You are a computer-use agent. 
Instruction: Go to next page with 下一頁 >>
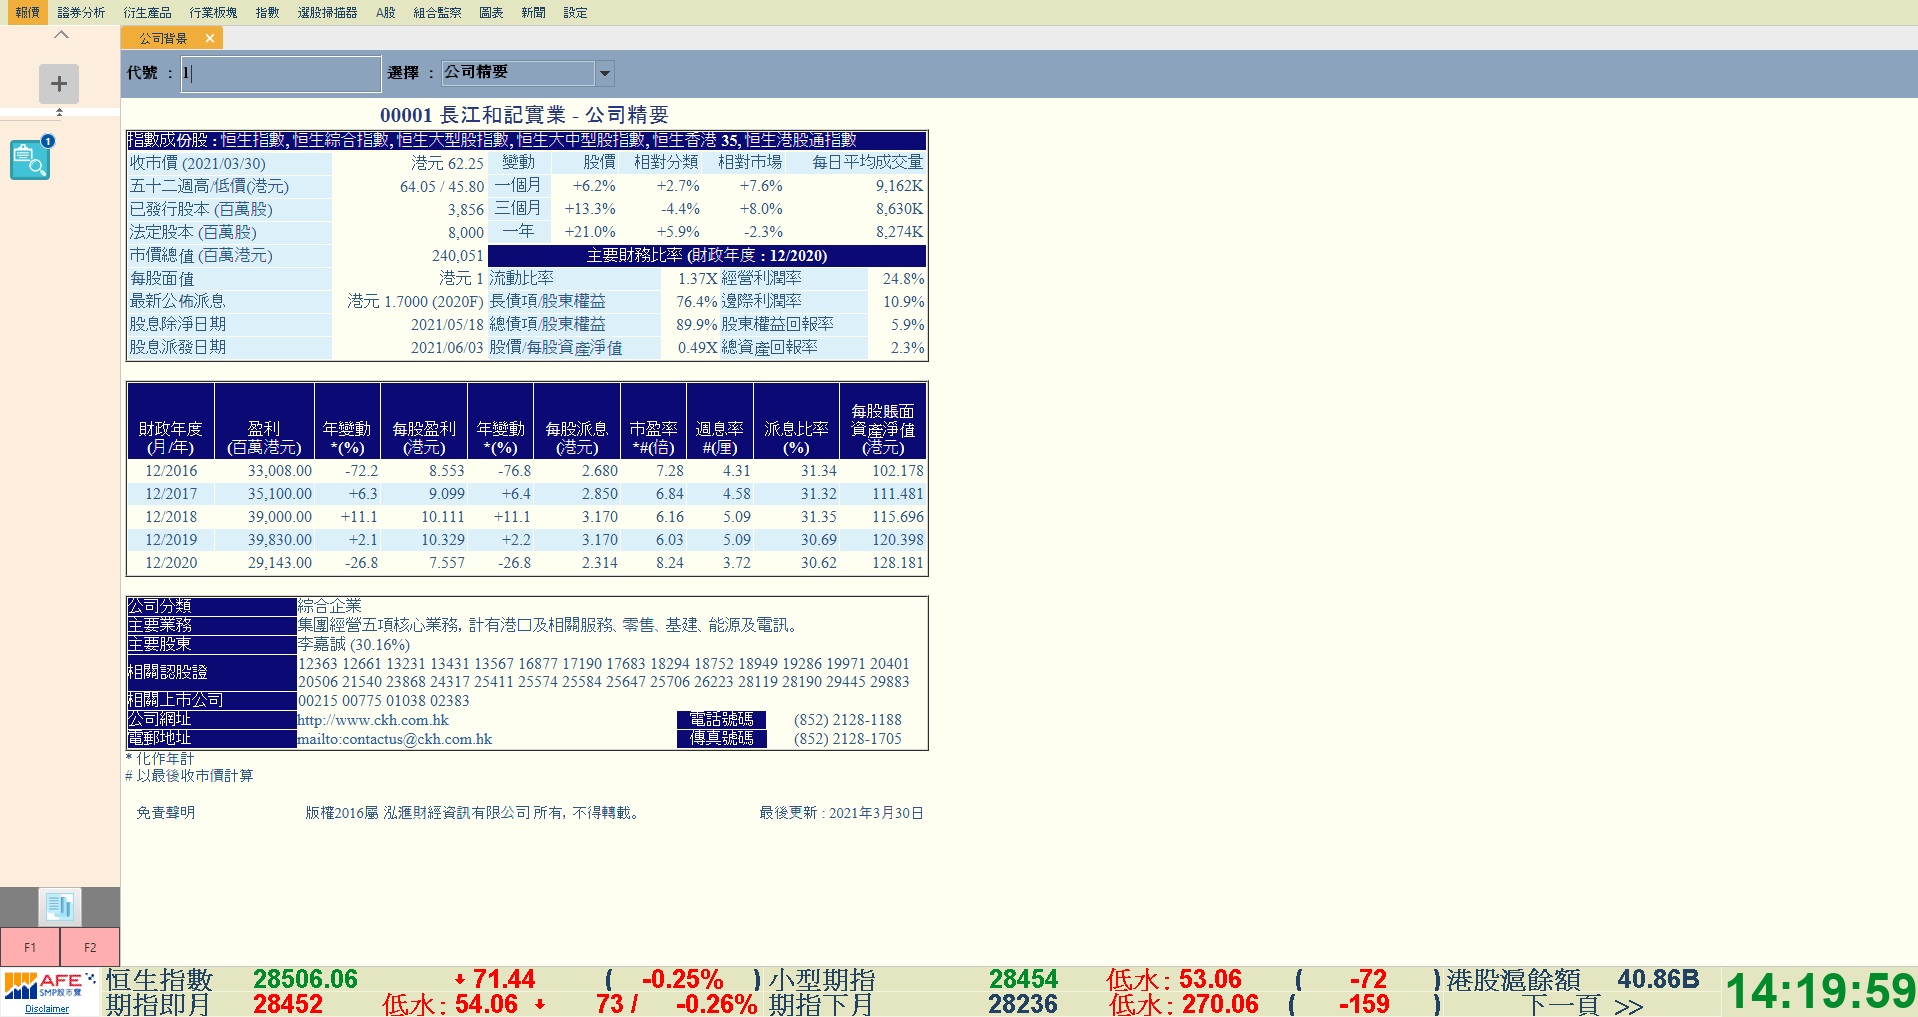[1582, 1005]
